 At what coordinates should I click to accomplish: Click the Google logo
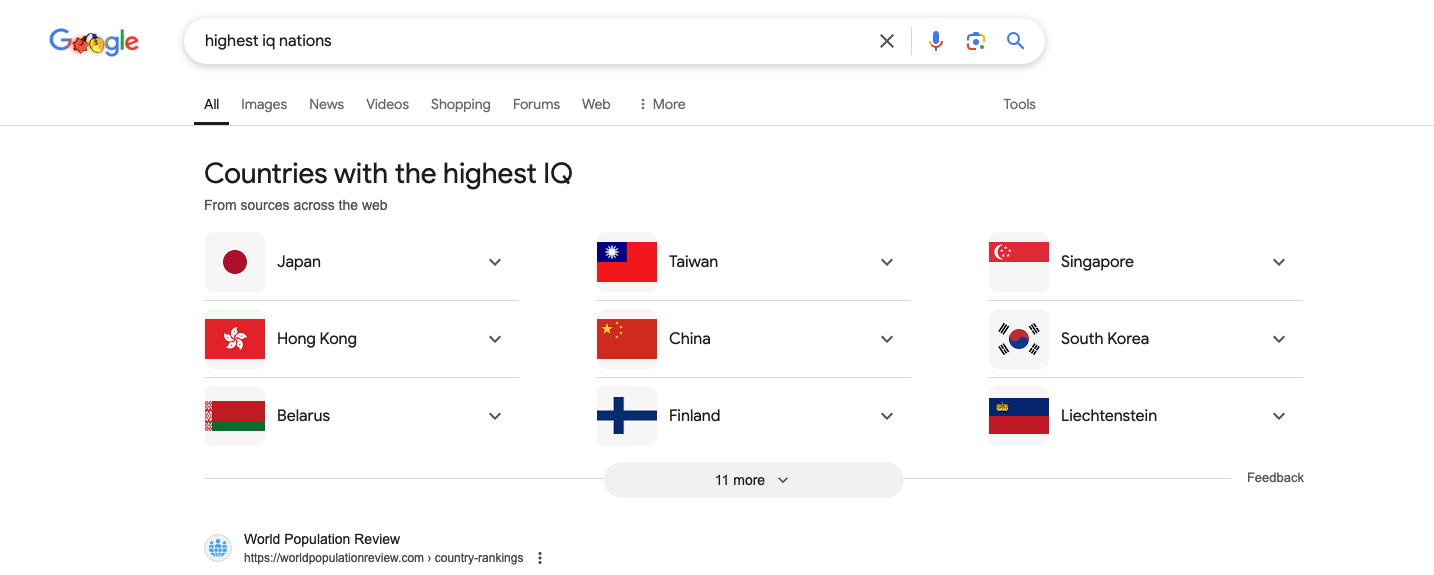click(x=94, y=42)
